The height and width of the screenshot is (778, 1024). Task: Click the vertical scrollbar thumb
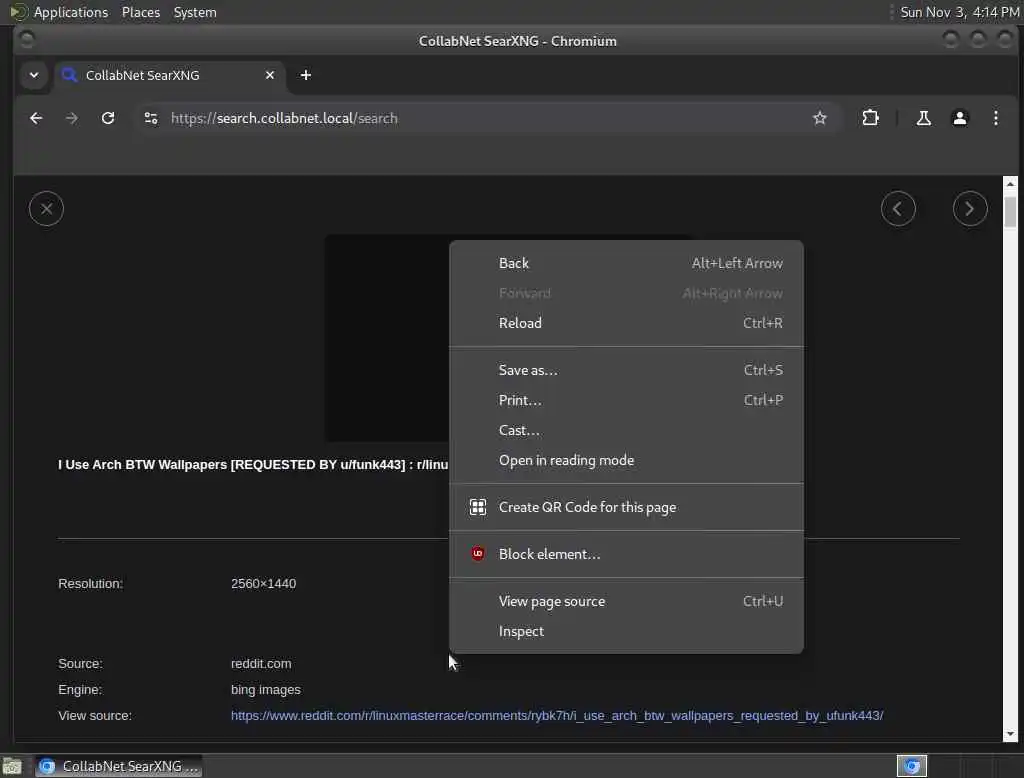(1010, 212)
